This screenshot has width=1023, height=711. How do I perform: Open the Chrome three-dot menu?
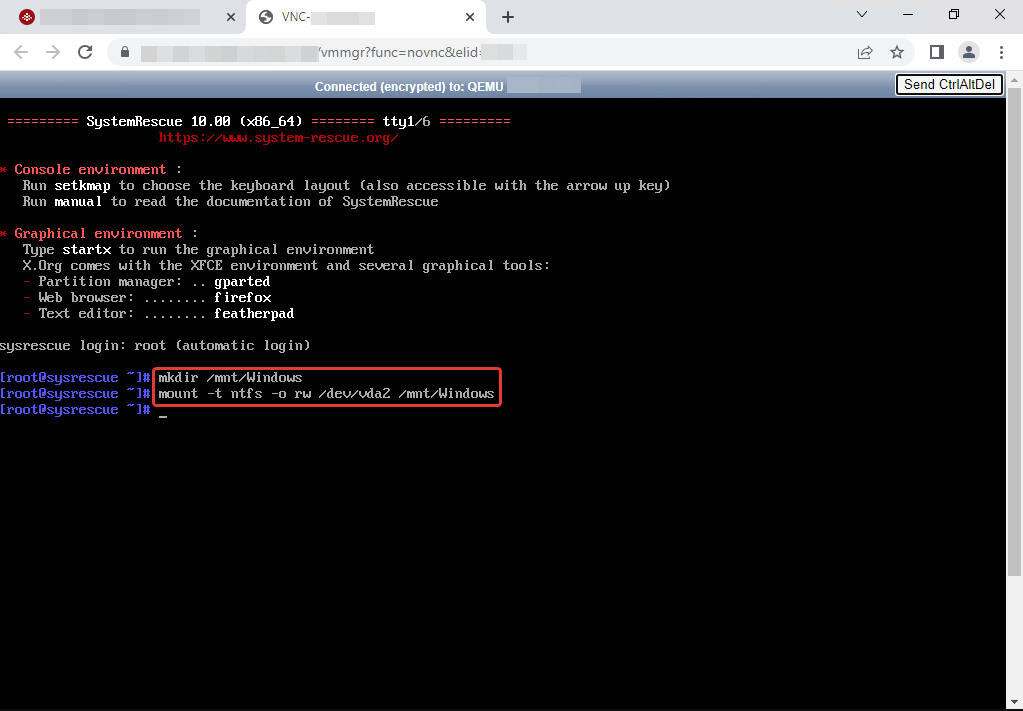[1002, 52]
